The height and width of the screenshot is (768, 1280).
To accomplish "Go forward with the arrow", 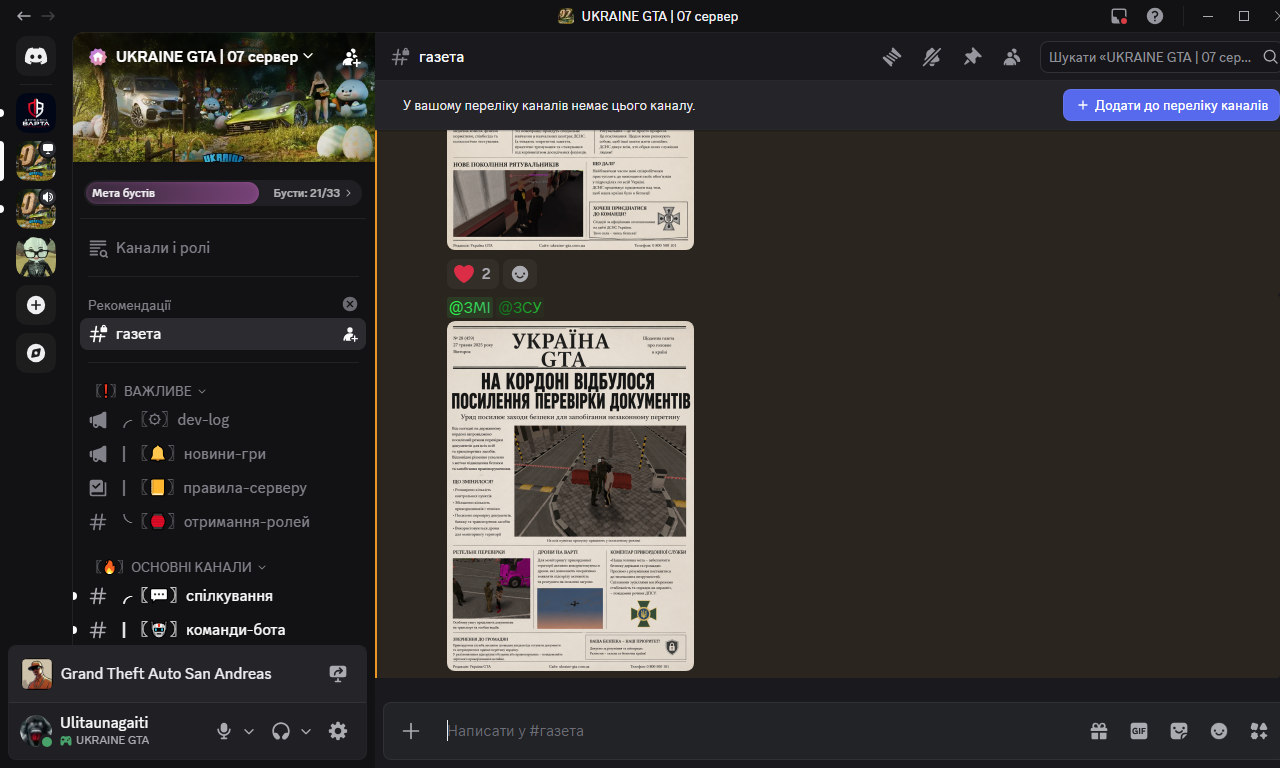I will (x=48, y=16).
